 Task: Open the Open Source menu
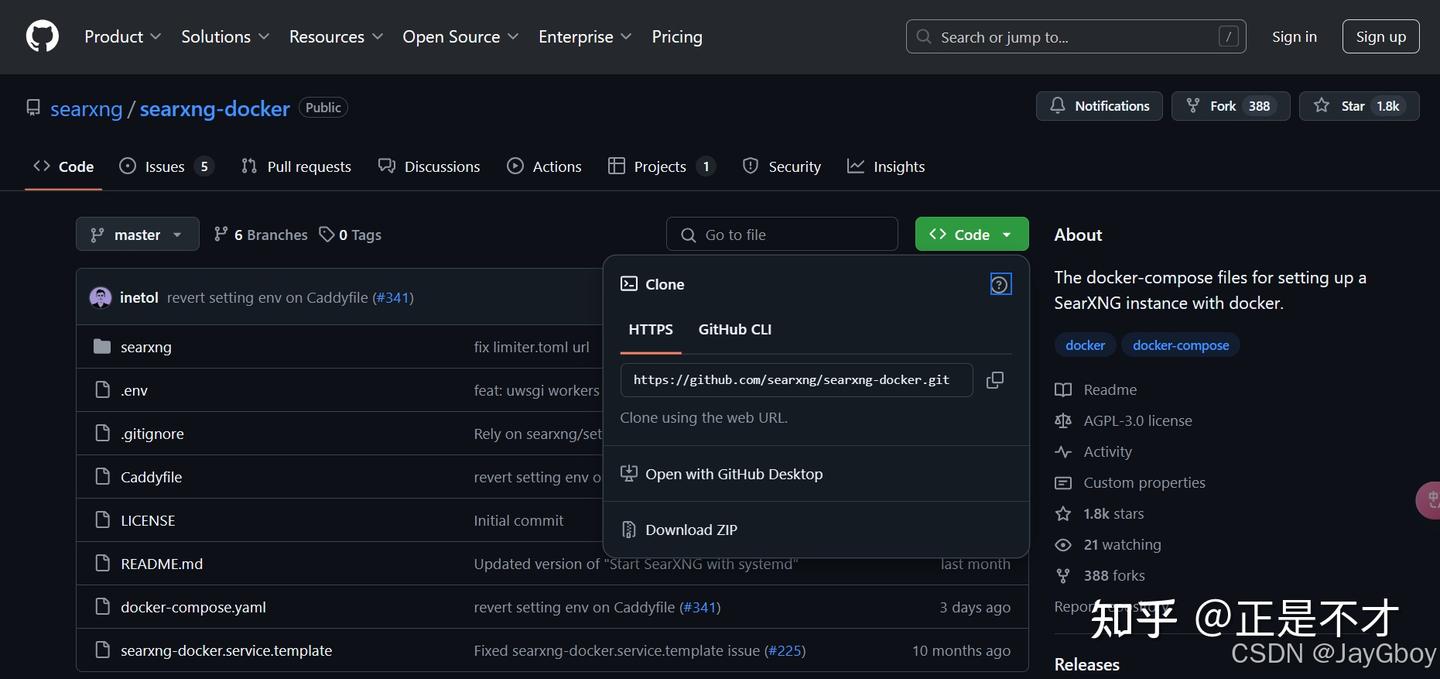click(x=460, y=36)
